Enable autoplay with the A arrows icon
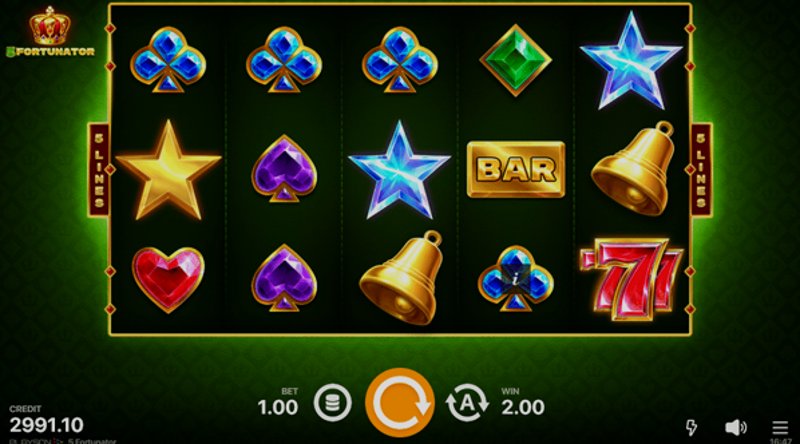The height and width of the screenshot is (444, 800). 467,403
